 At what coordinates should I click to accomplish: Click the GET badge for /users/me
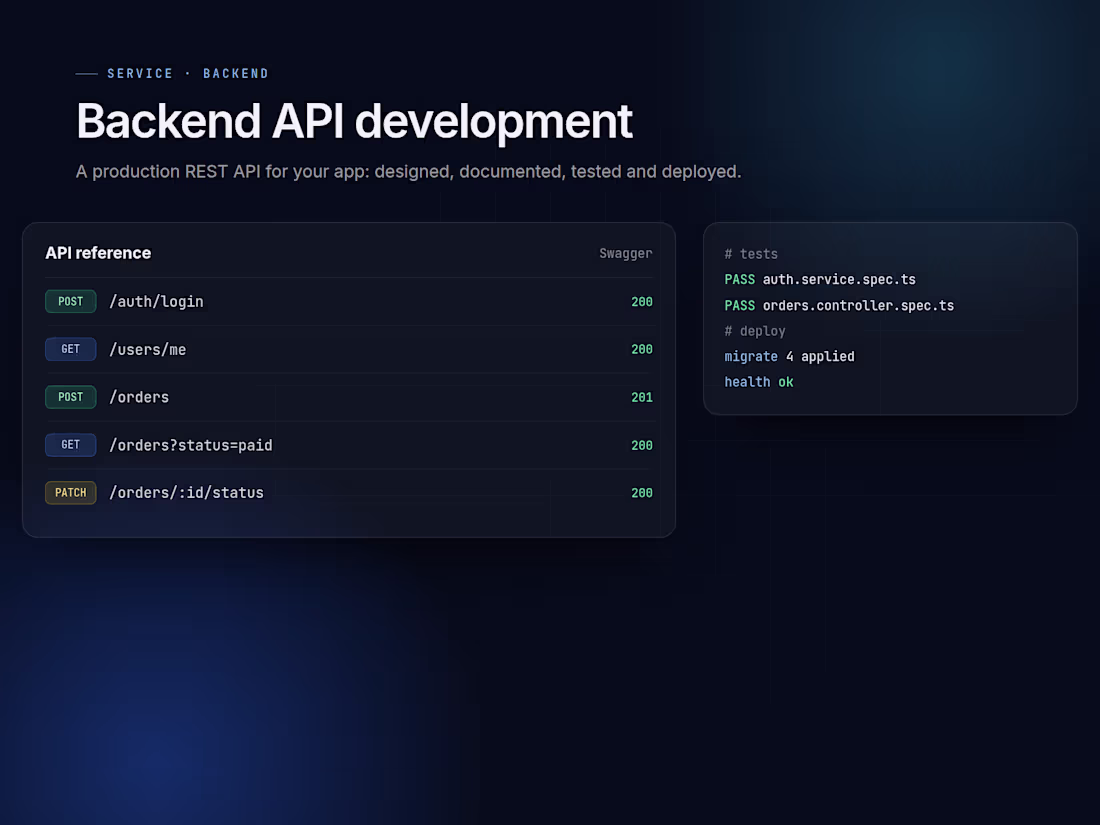point(71,349)
